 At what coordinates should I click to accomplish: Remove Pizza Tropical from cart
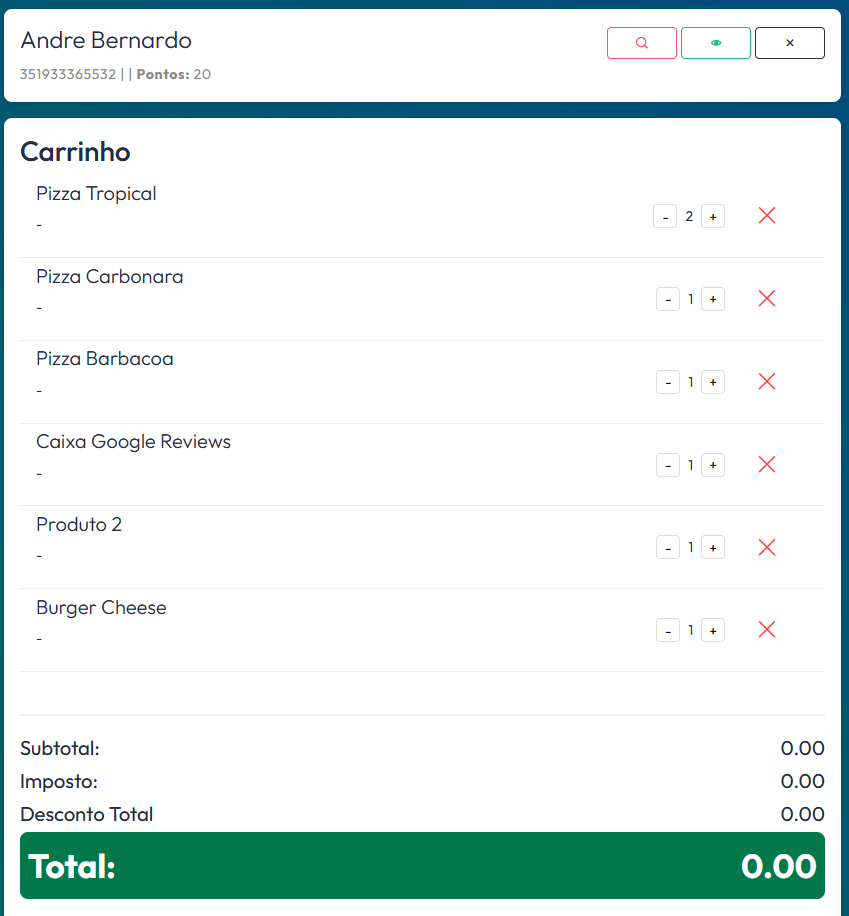click(767, 216)
